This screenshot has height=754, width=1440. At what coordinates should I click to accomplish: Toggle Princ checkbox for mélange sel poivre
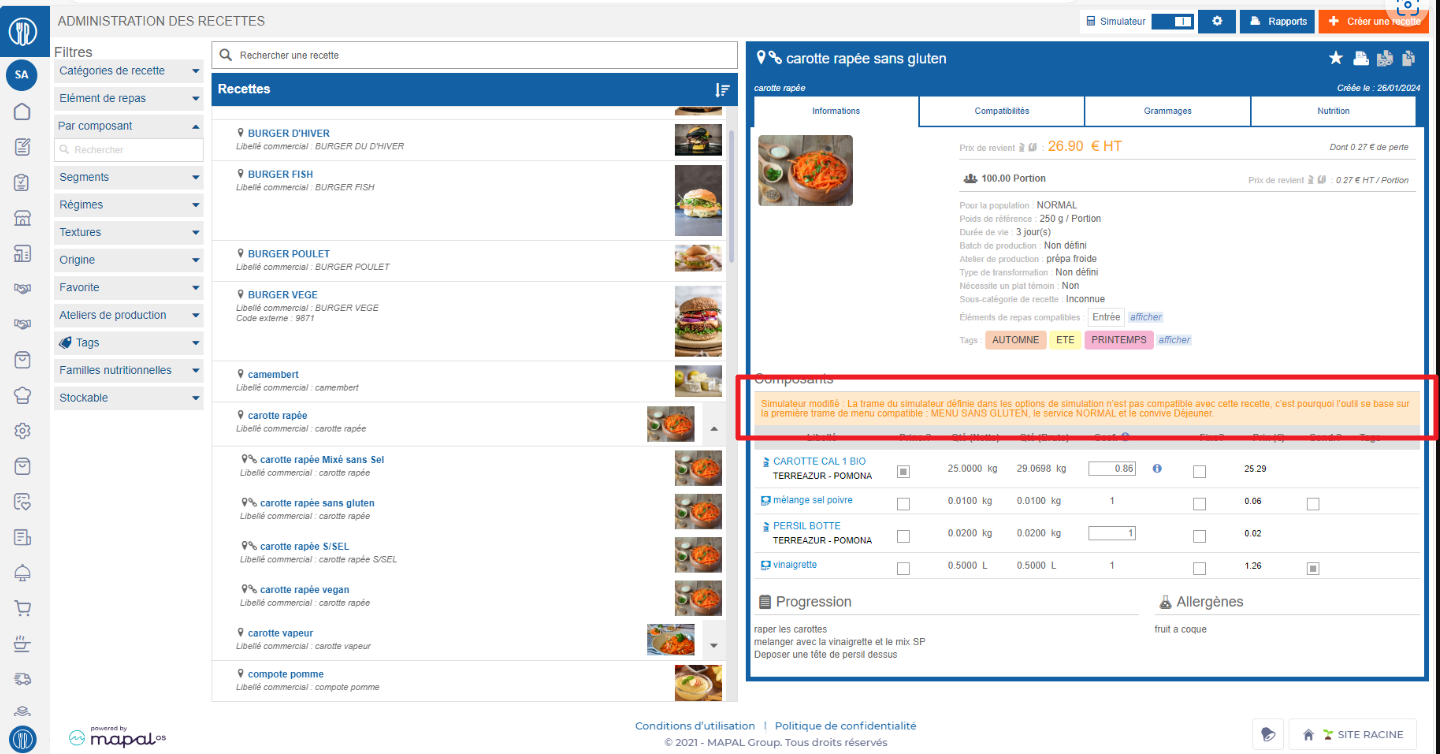[904, 503]
